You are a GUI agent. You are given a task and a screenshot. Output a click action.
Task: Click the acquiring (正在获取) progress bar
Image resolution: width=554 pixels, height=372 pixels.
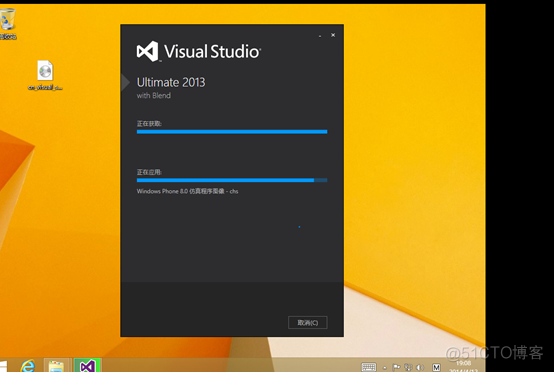[232, 132]
